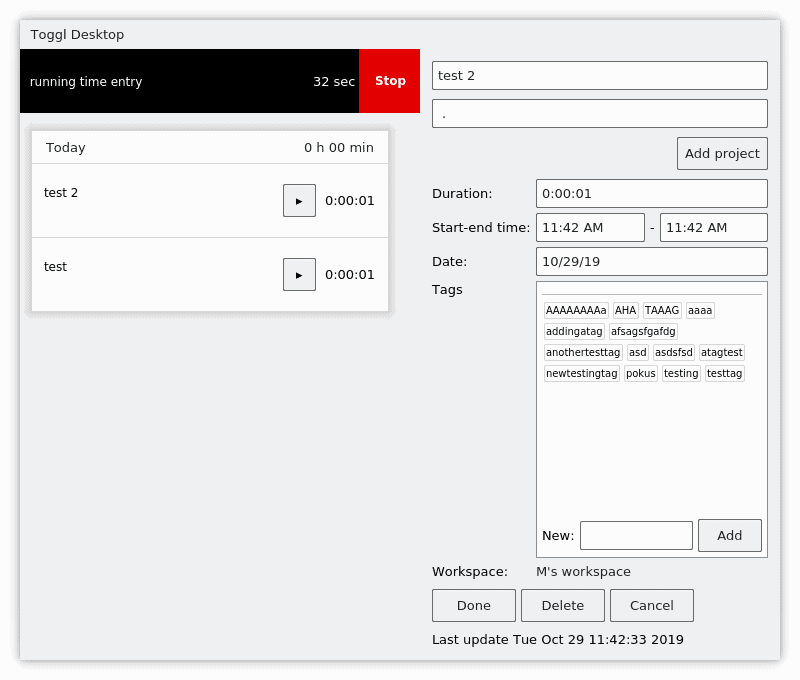This screenshot has height=680, width=800.
Task: Click the Add project button
Action: 722,154
